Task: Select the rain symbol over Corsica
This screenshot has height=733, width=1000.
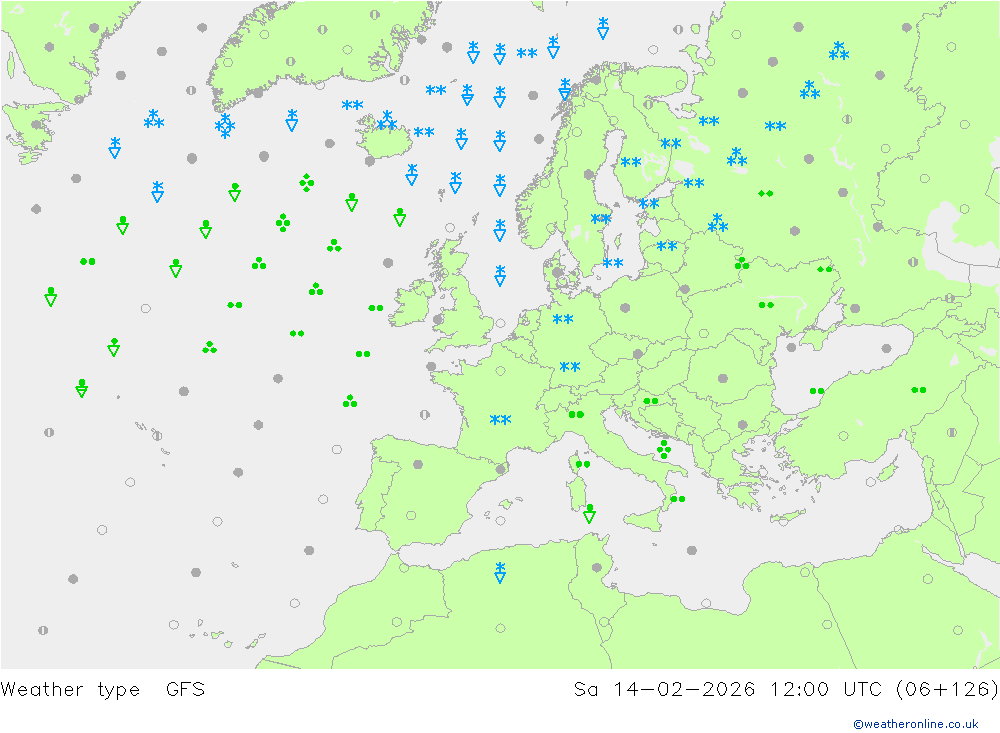Action: click(x=582, y=464)
